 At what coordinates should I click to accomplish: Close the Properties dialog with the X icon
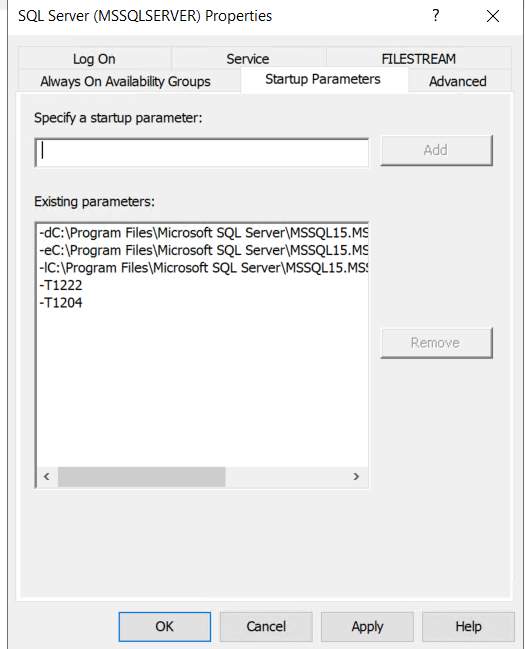[493, 16]
